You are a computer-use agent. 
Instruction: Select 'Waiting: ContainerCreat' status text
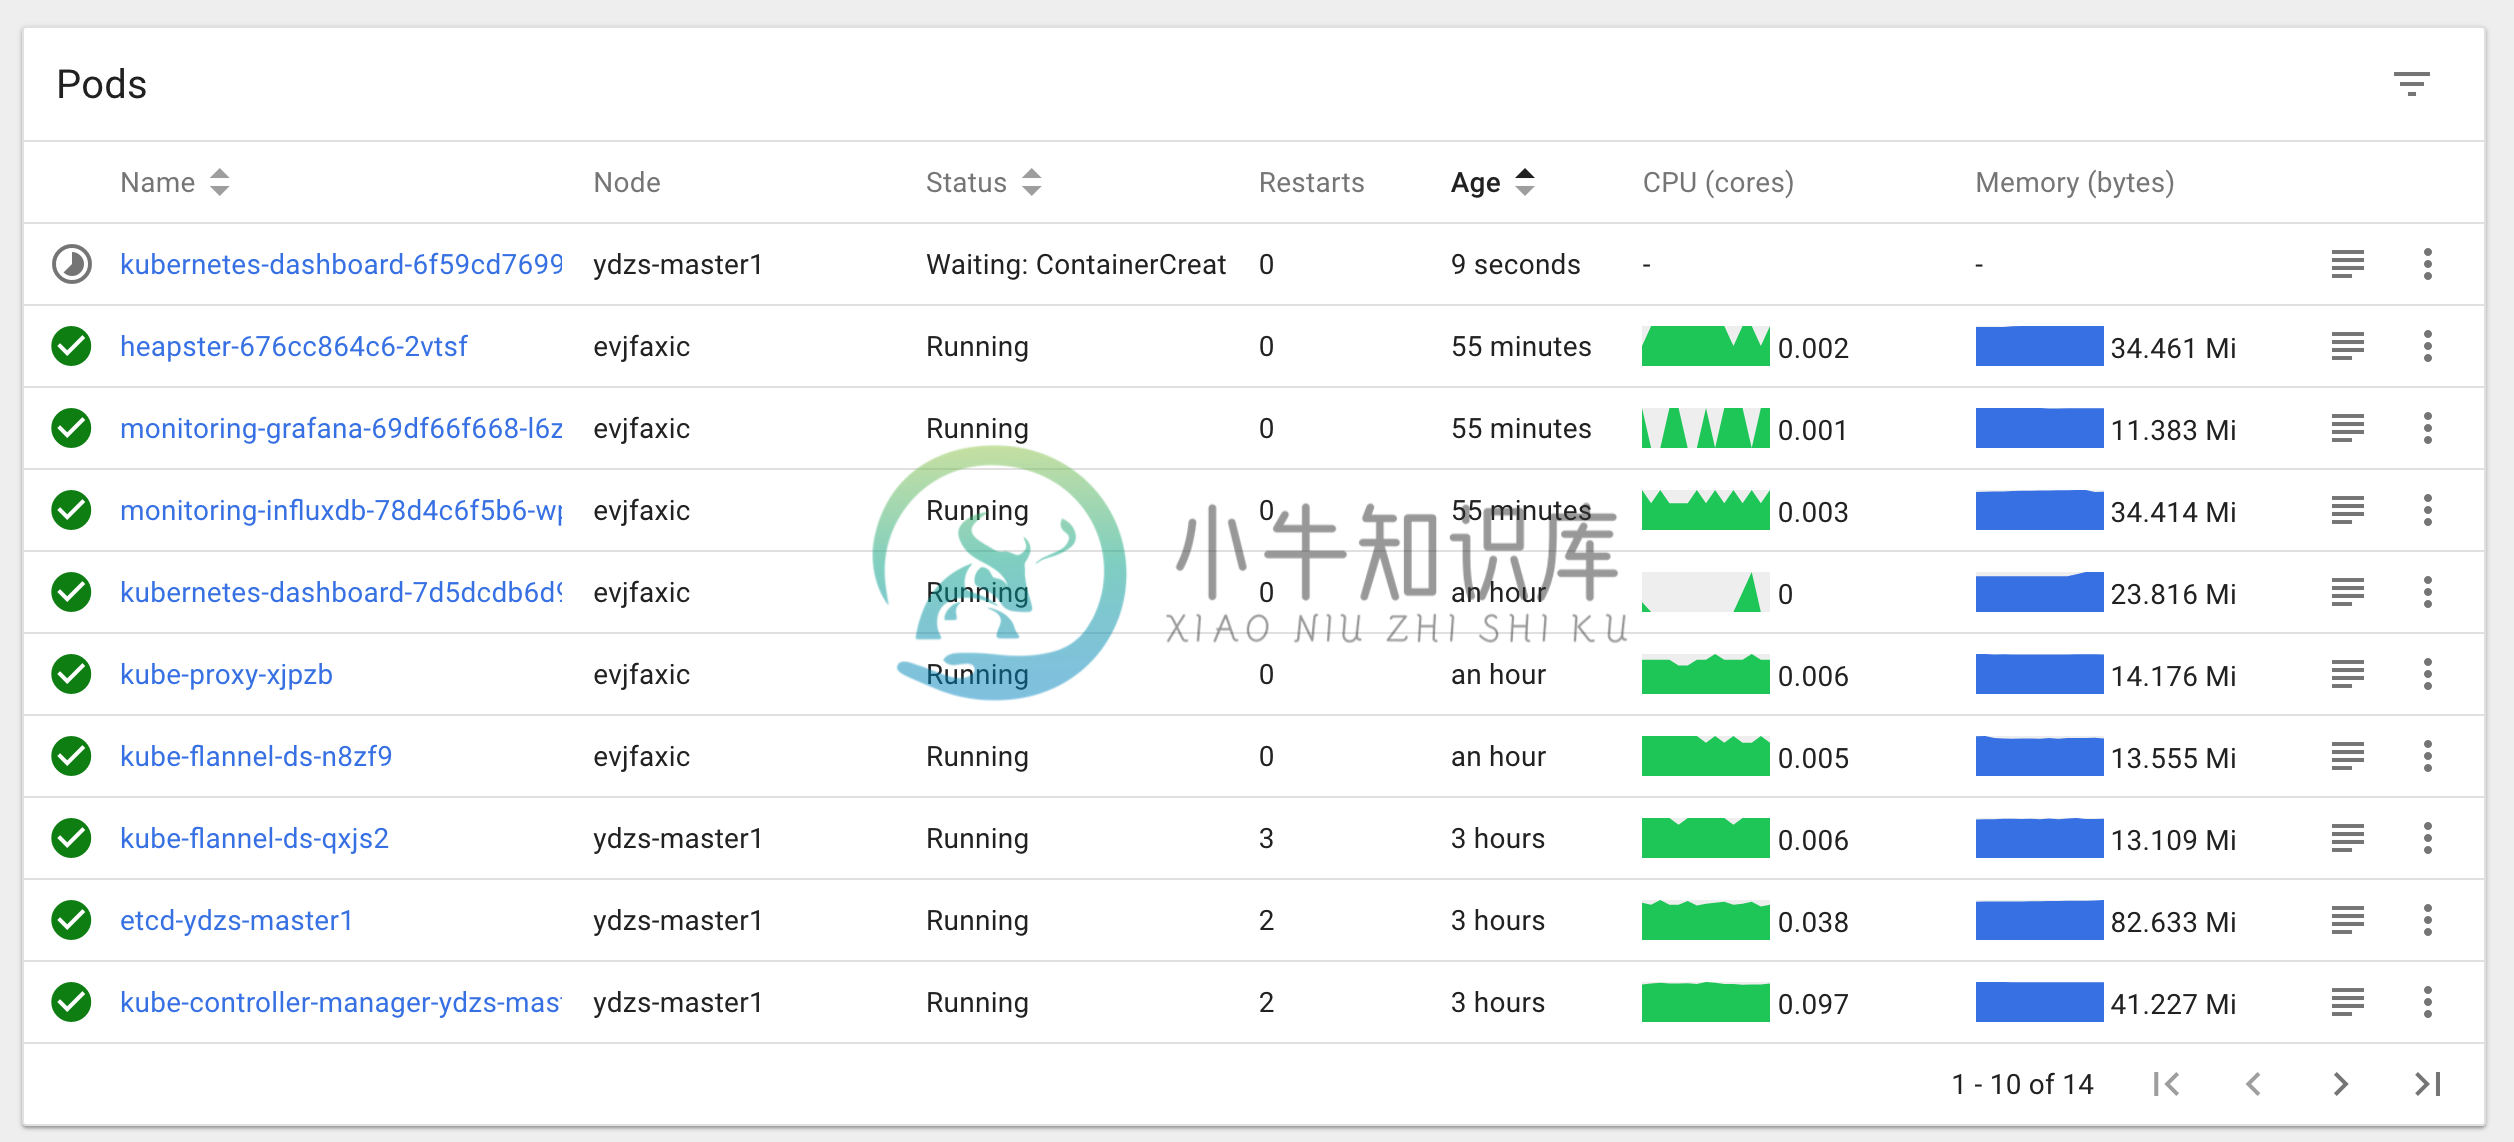1076,264
